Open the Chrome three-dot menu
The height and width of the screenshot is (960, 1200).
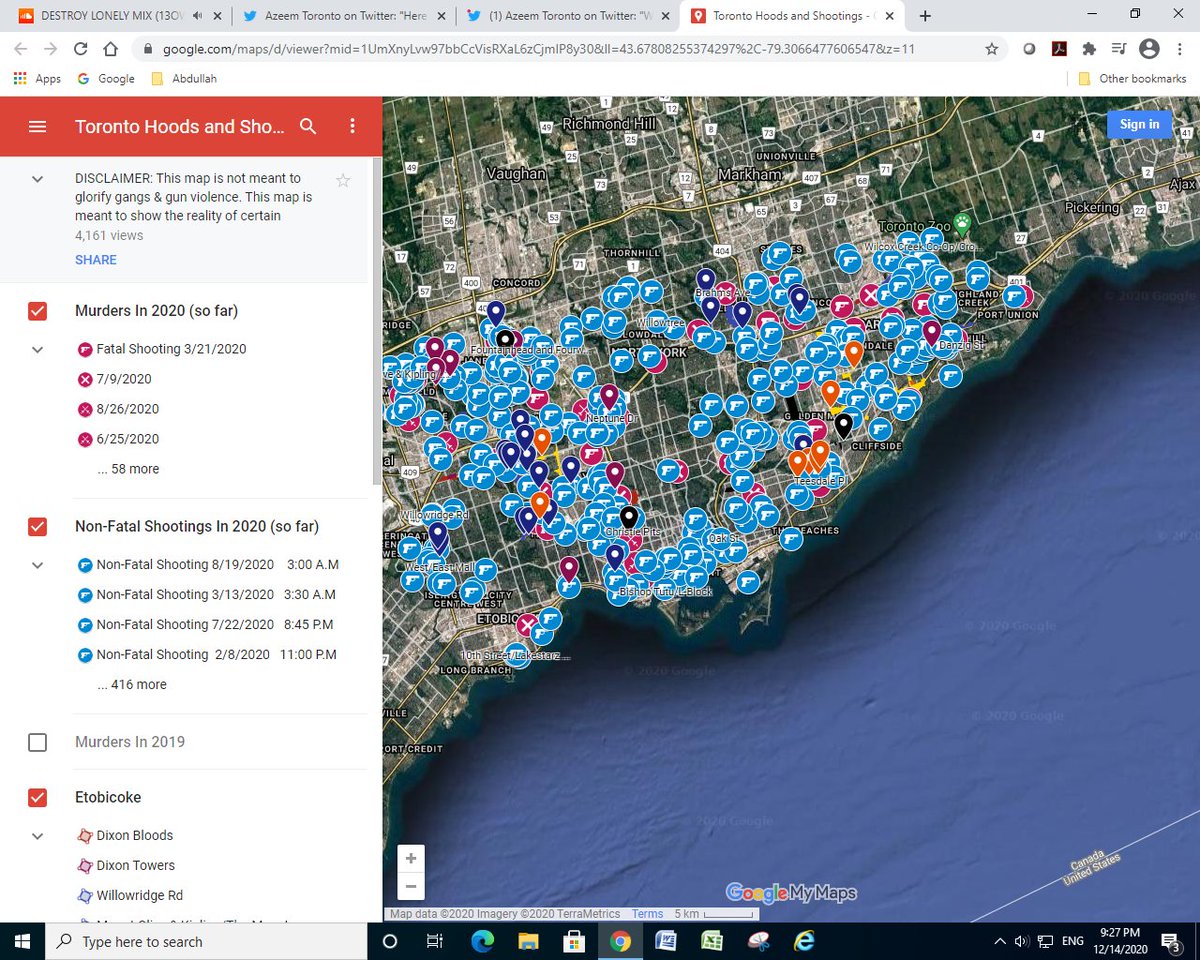(1179, 48)
